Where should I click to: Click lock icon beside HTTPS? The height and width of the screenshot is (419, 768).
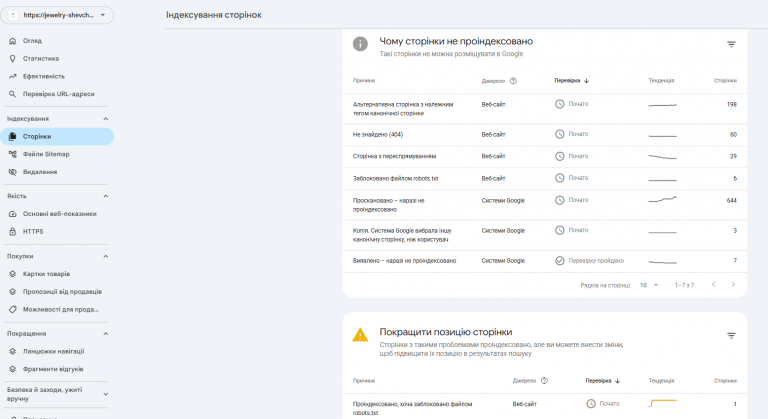(13, 231)
